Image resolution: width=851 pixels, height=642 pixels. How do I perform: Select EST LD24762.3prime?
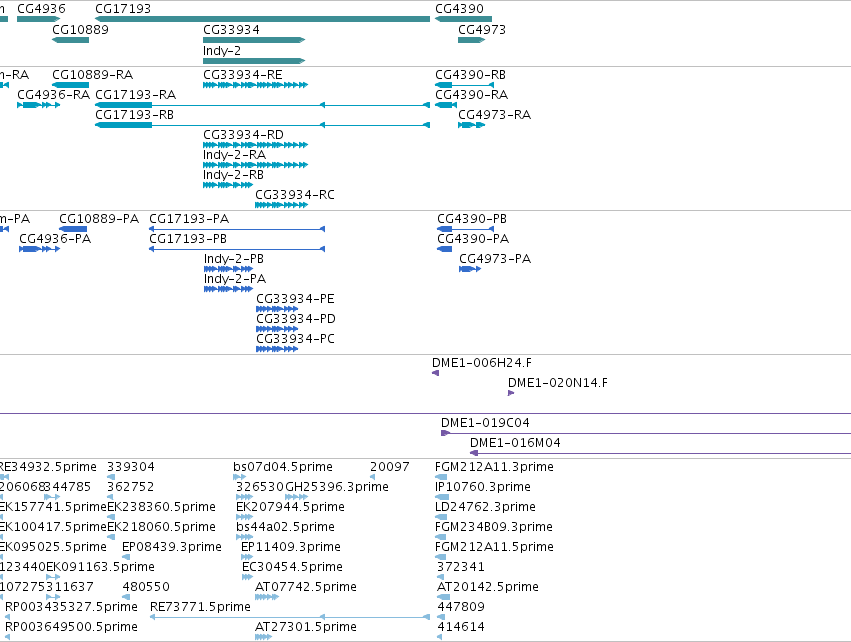485,507
